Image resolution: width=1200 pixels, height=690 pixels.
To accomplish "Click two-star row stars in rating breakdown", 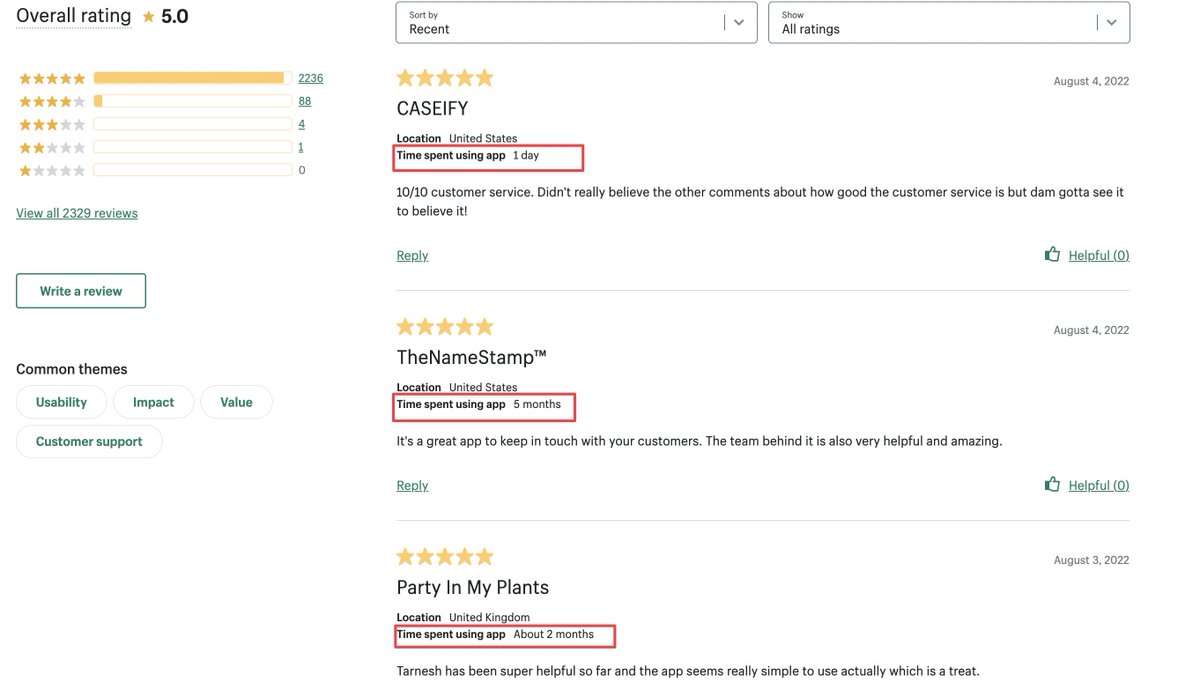I will coord(52,147).
